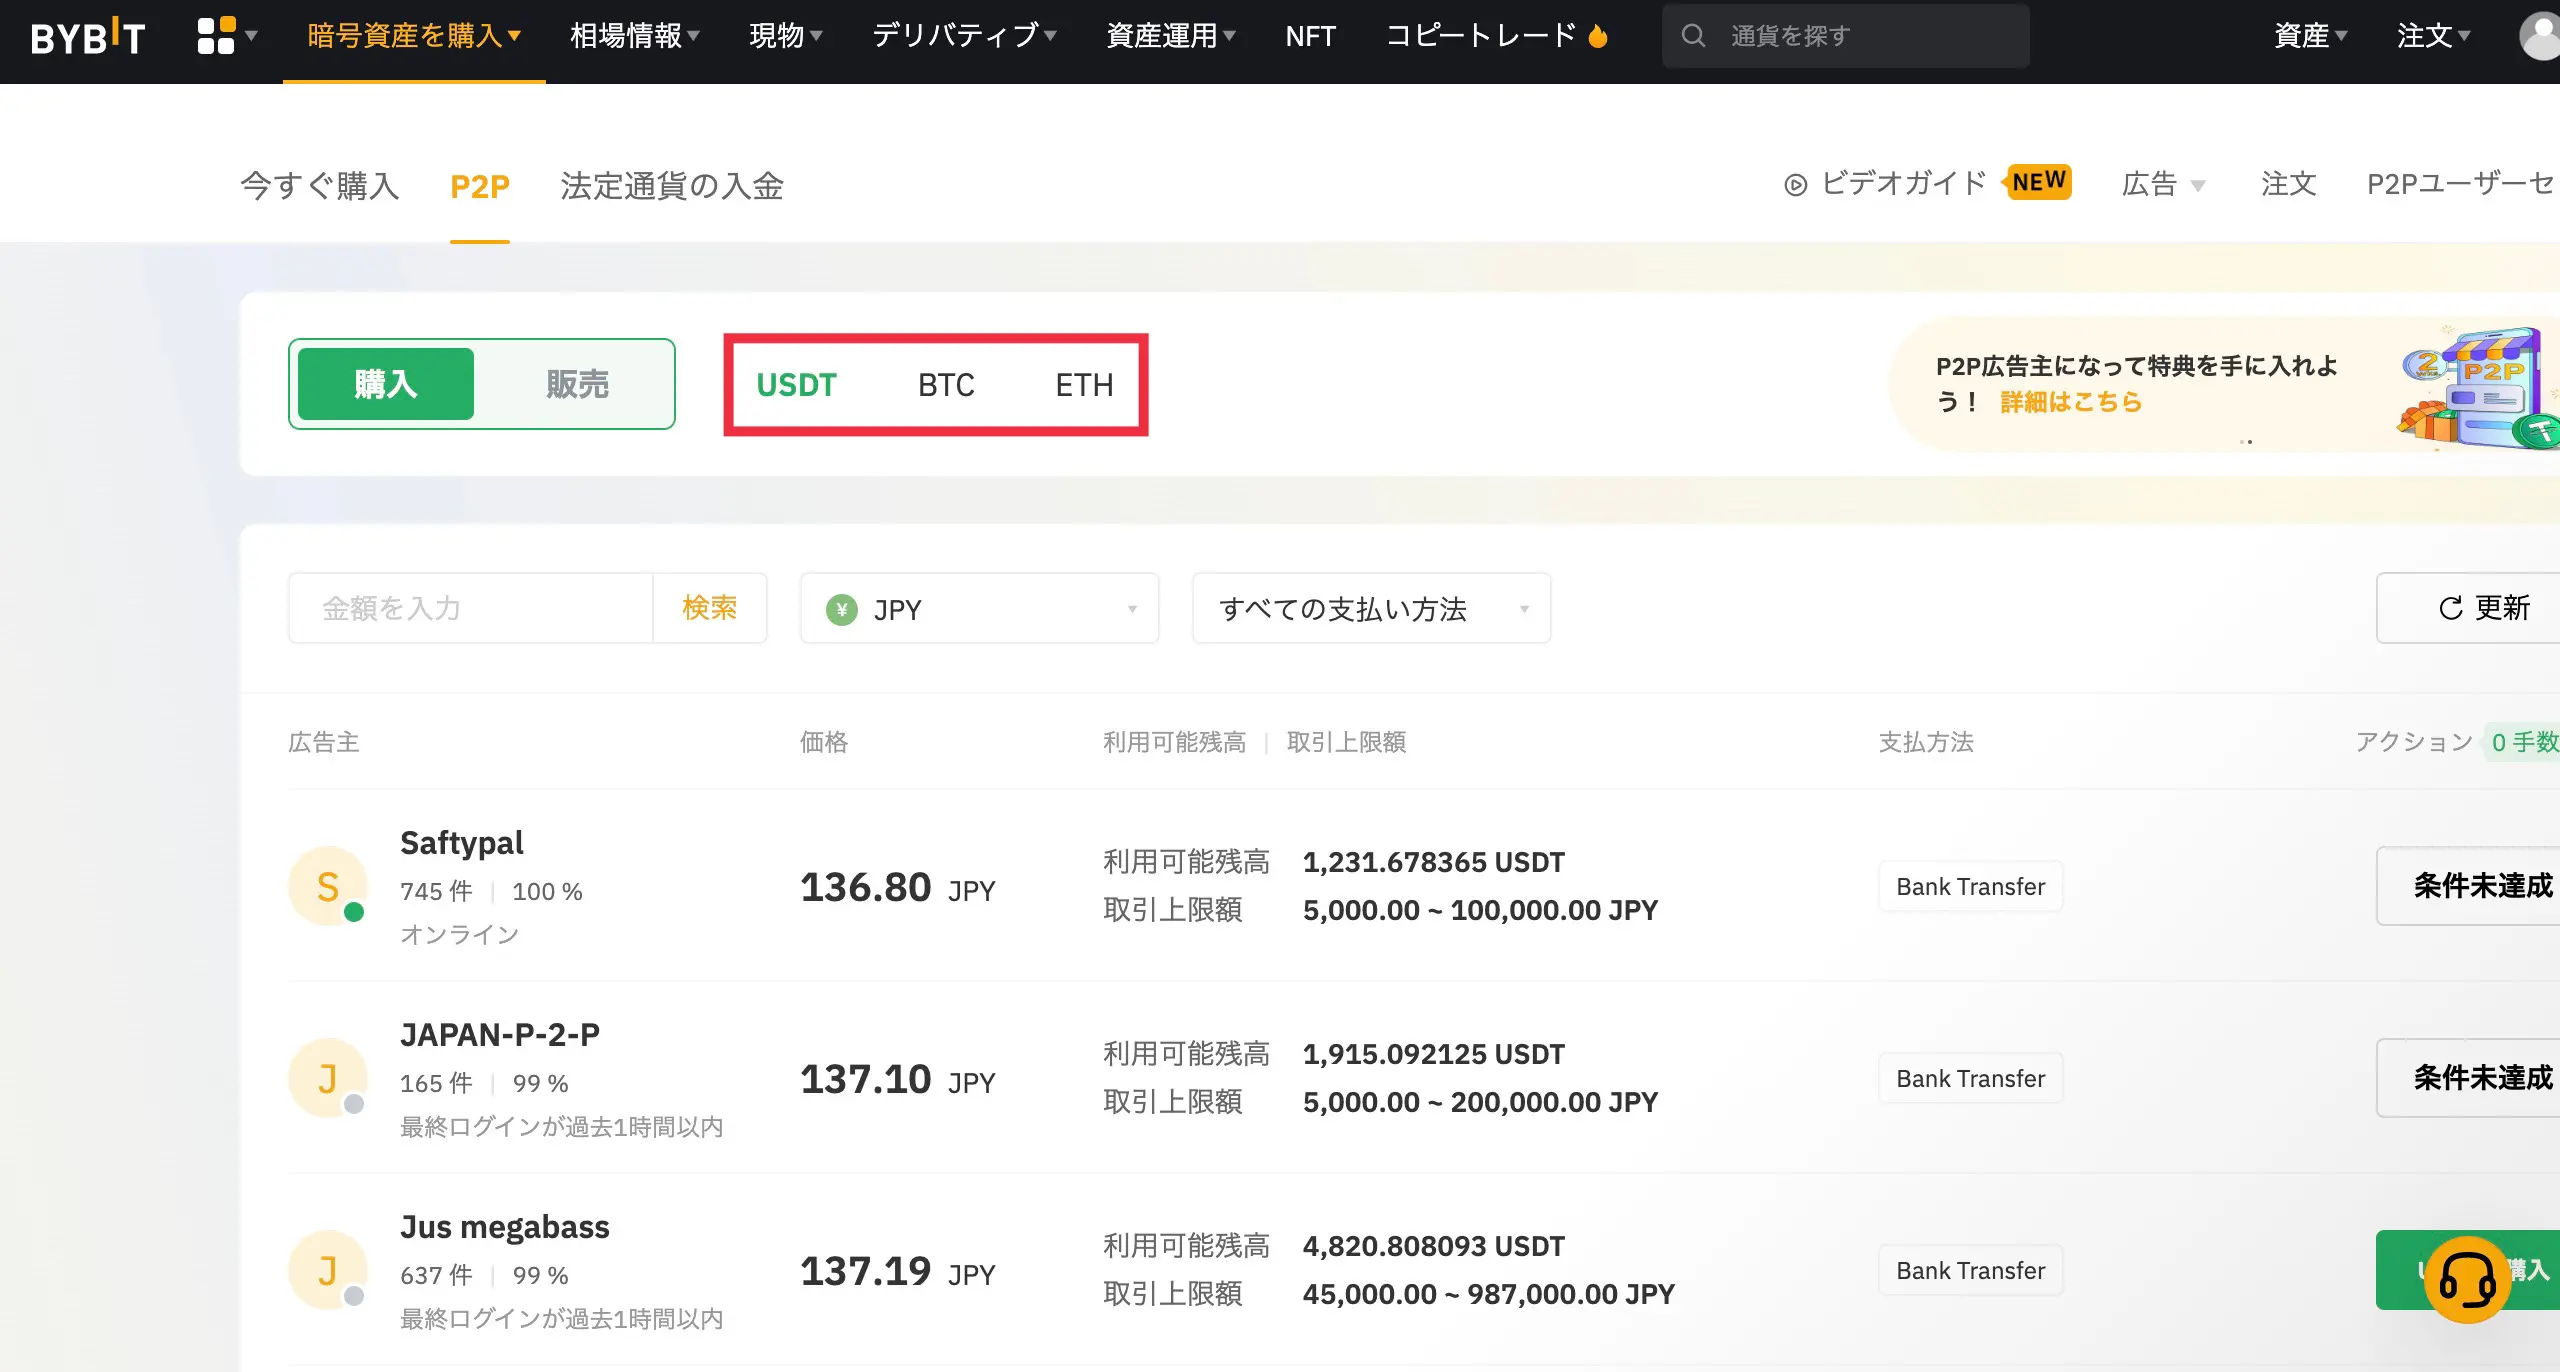The image size is (2560, 1372).
Task: Select 購入 (buy) mode
Action: [x=386, y=384]
